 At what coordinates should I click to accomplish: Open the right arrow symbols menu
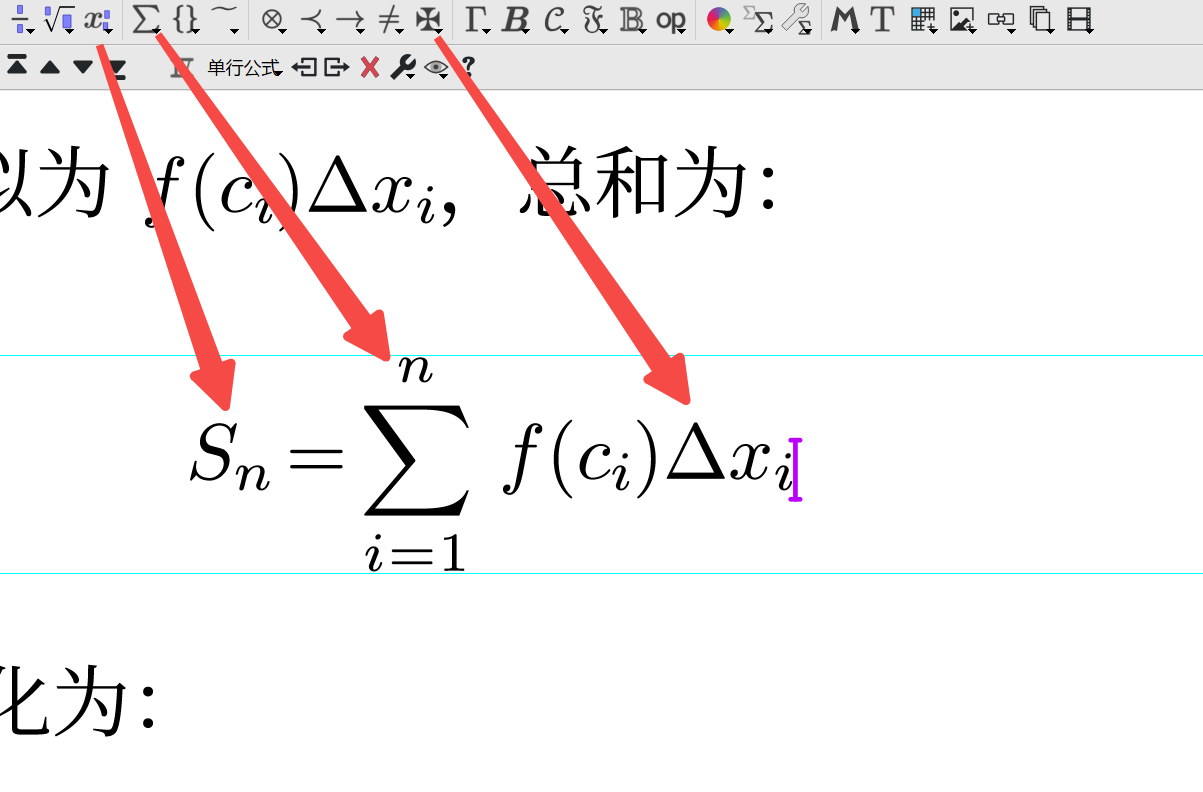[x=349, y=19]
